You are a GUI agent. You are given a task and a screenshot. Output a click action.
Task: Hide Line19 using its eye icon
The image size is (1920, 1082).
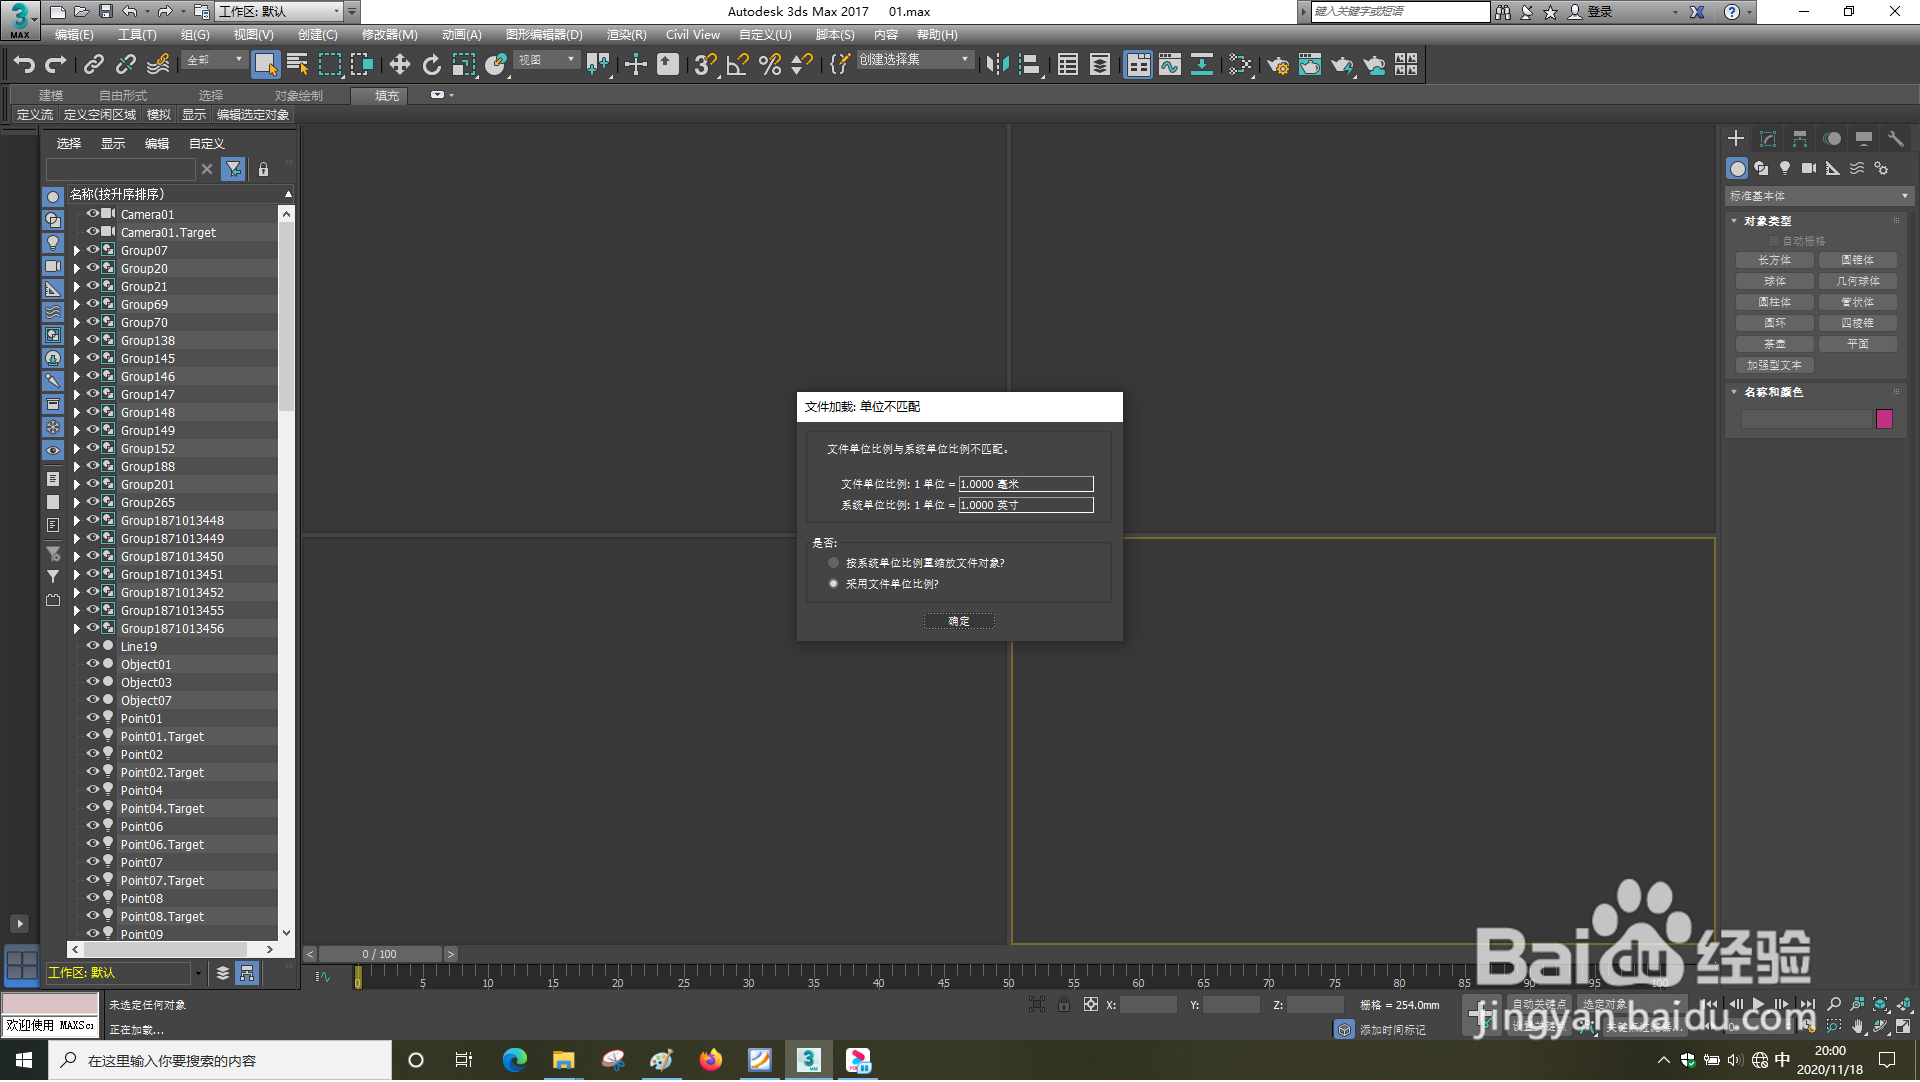pos(92,646)
